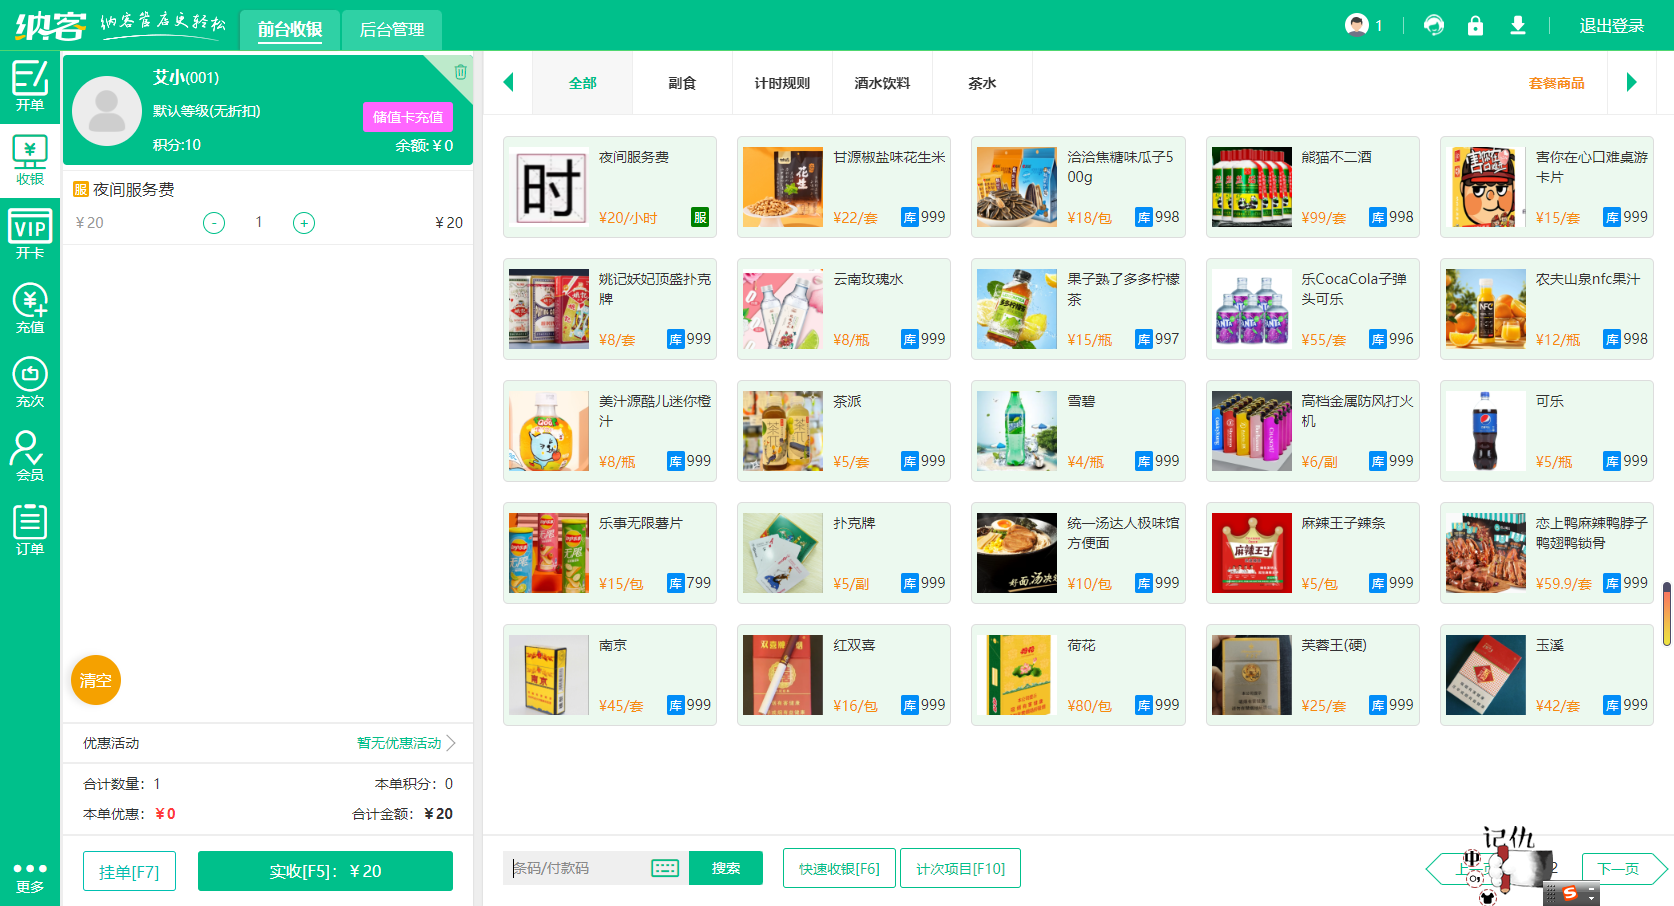Open the 开单 order creation icon
1674x906 pixels.
29,86
